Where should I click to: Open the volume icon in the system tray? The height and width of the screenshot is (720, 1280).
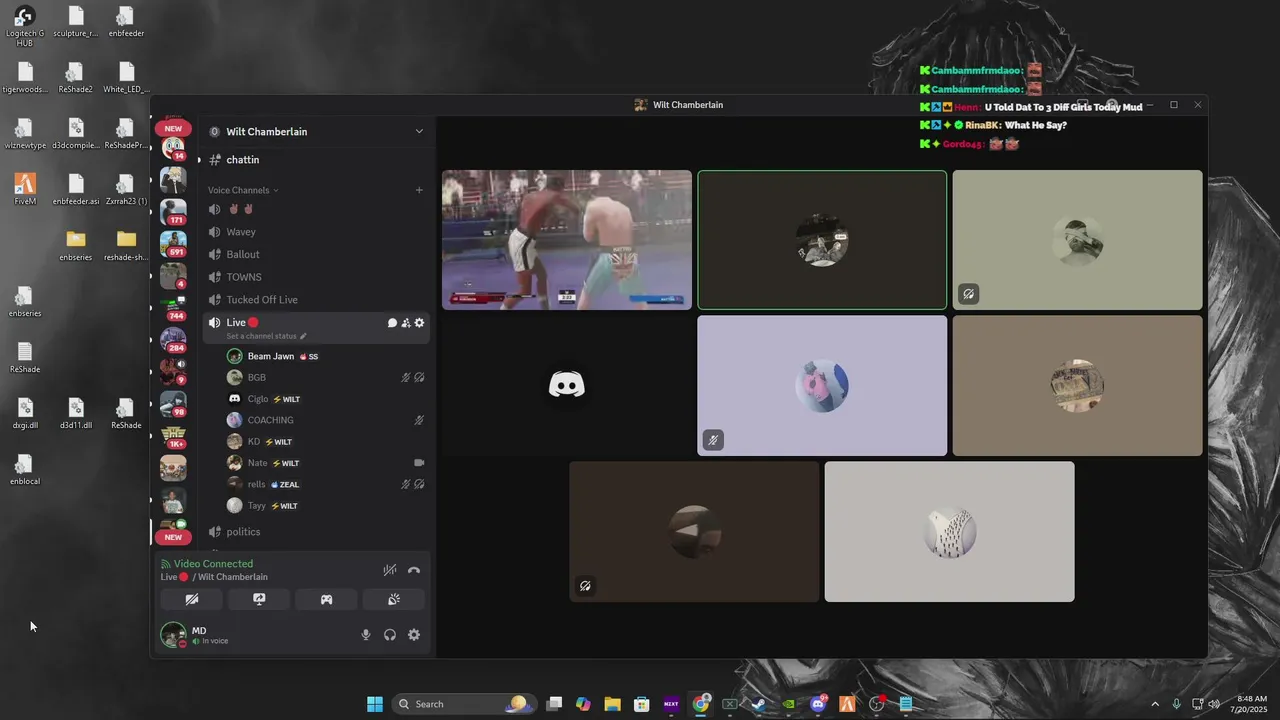[x=1214, y=704]
